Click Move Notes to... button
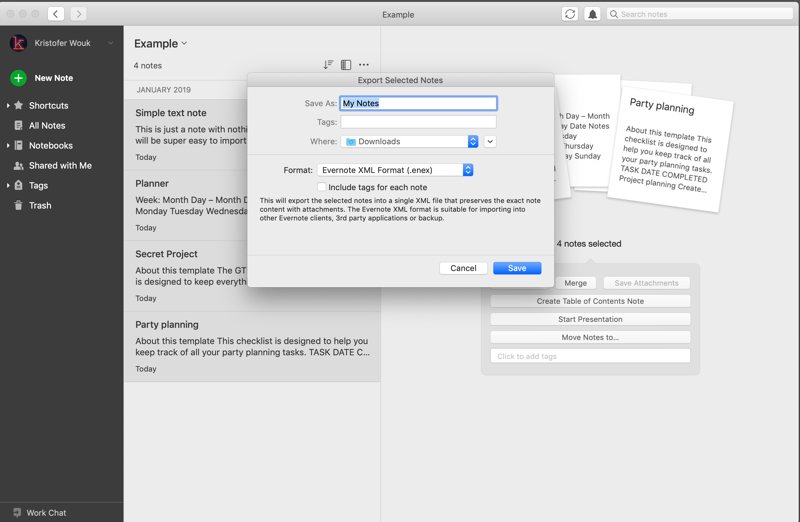 click(590, 337)
